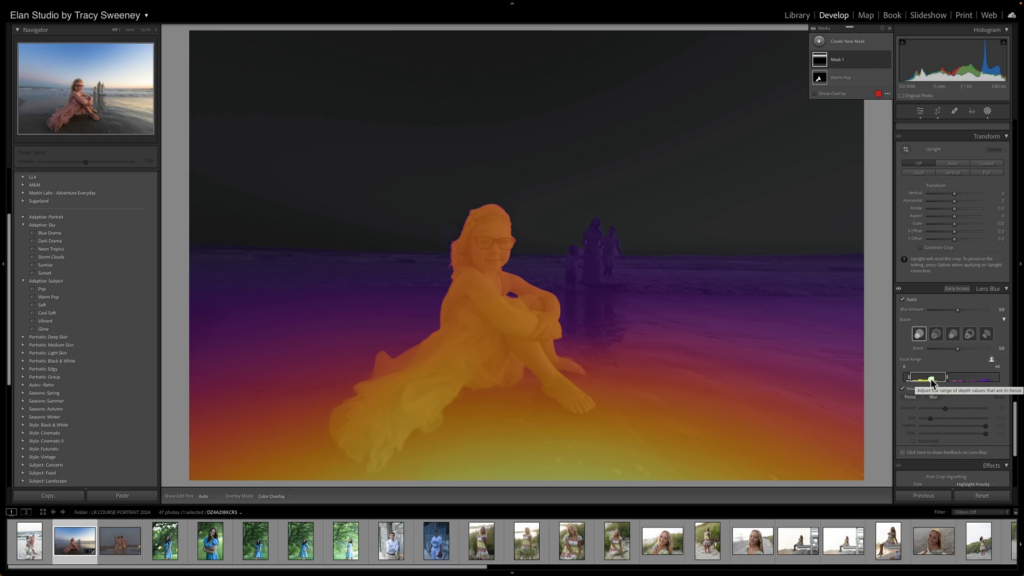Toggle the Original Photo checkbox

coord(901,96)
